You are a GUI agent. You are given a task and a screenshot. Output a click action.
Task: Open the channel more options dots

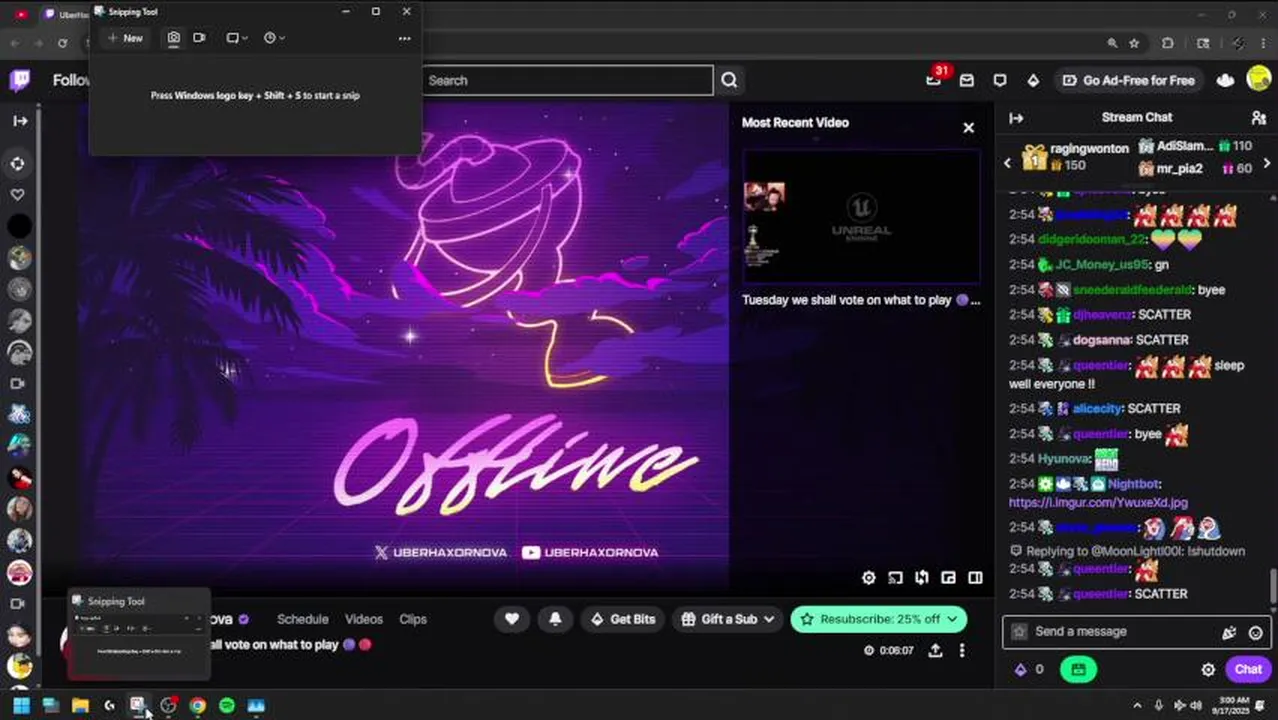[x=962, y=650]
